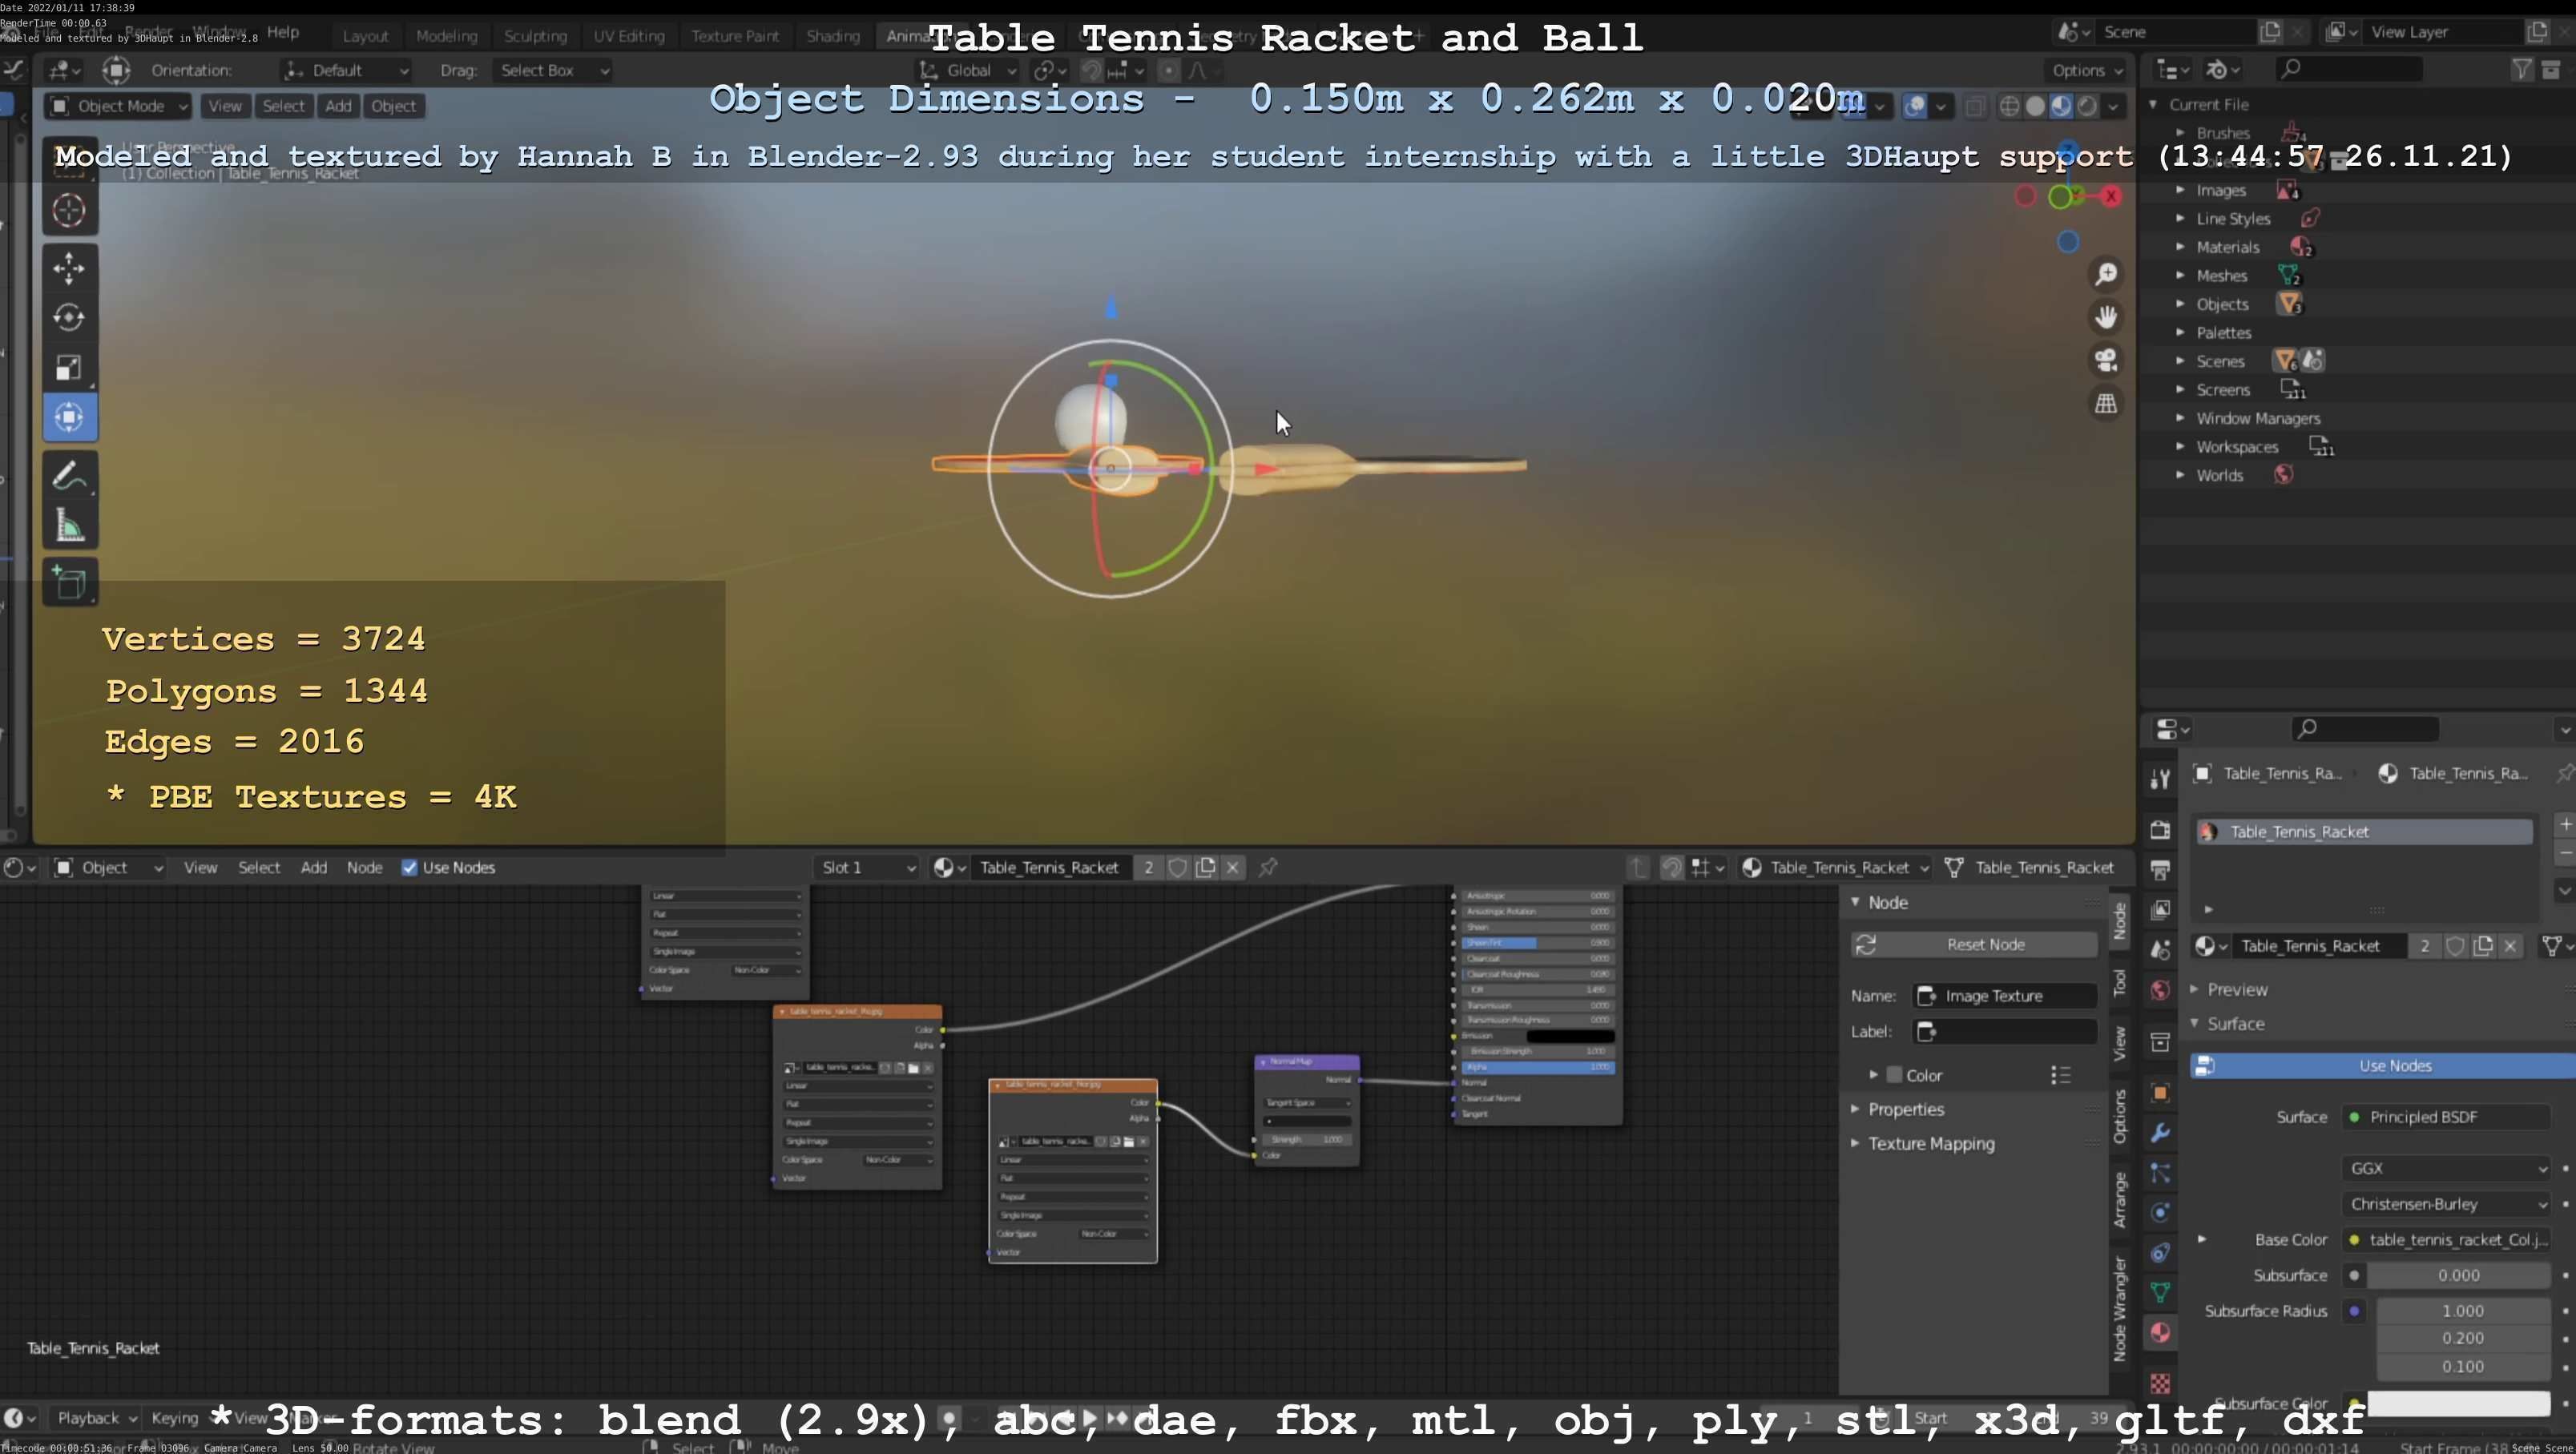Click the Subsurface Color white swatch

click(2458, 1403)
